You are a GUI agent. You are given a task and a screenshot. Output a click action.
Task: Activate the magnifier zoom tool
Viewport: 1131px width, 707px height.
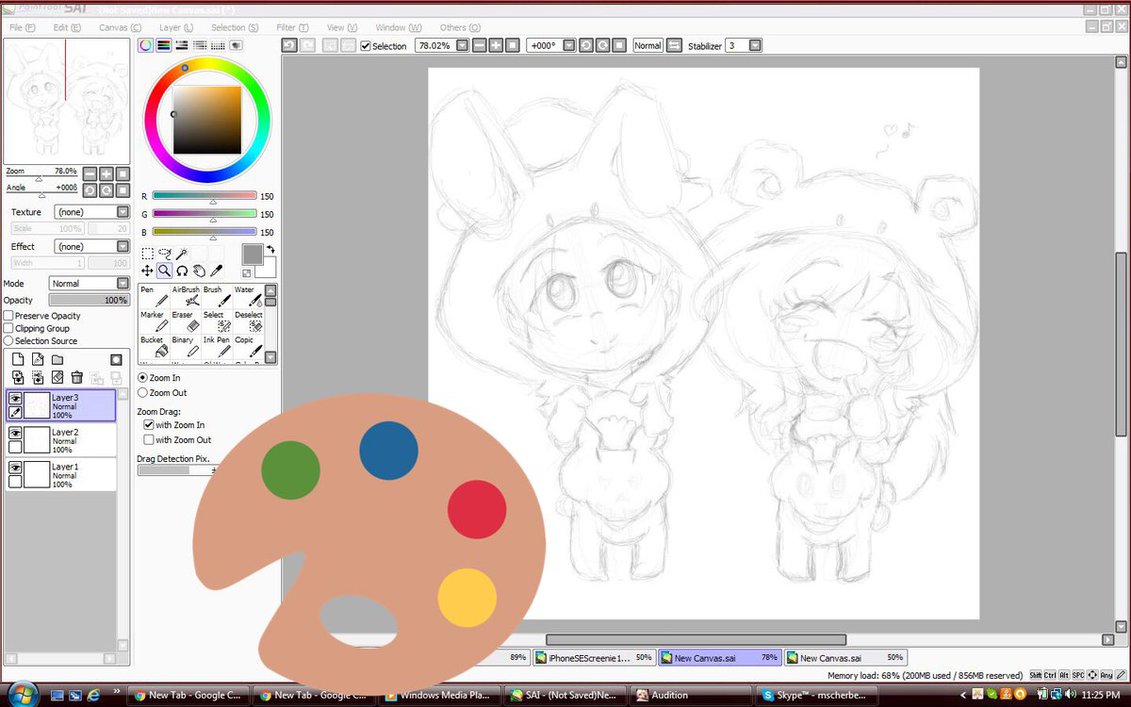click(x=164, y=271)
